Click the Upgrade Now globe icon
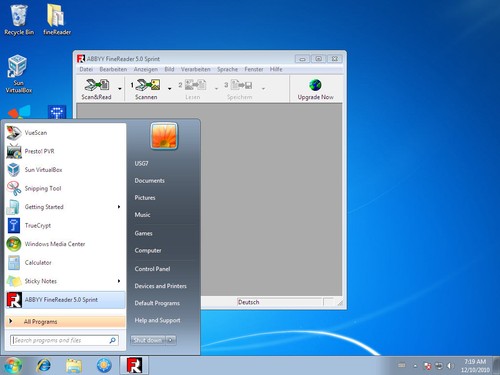Image resolution: width=500 pixels, height=375 pixels. [315, 85]
